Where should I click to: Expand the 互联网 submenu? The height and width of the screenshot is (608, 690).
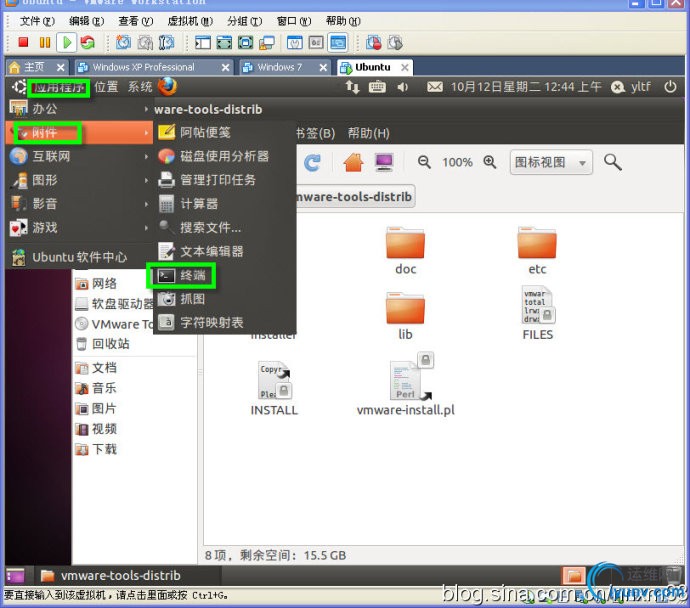coord(79,156)
